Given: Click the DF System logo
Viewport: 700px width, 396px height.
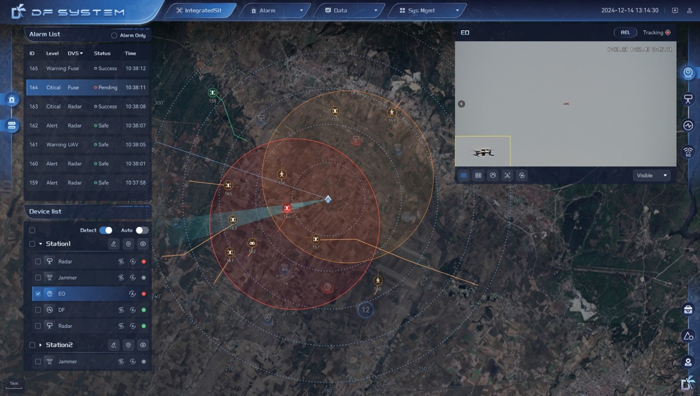Looking at the screenshot, I should (x=68, y=12).
